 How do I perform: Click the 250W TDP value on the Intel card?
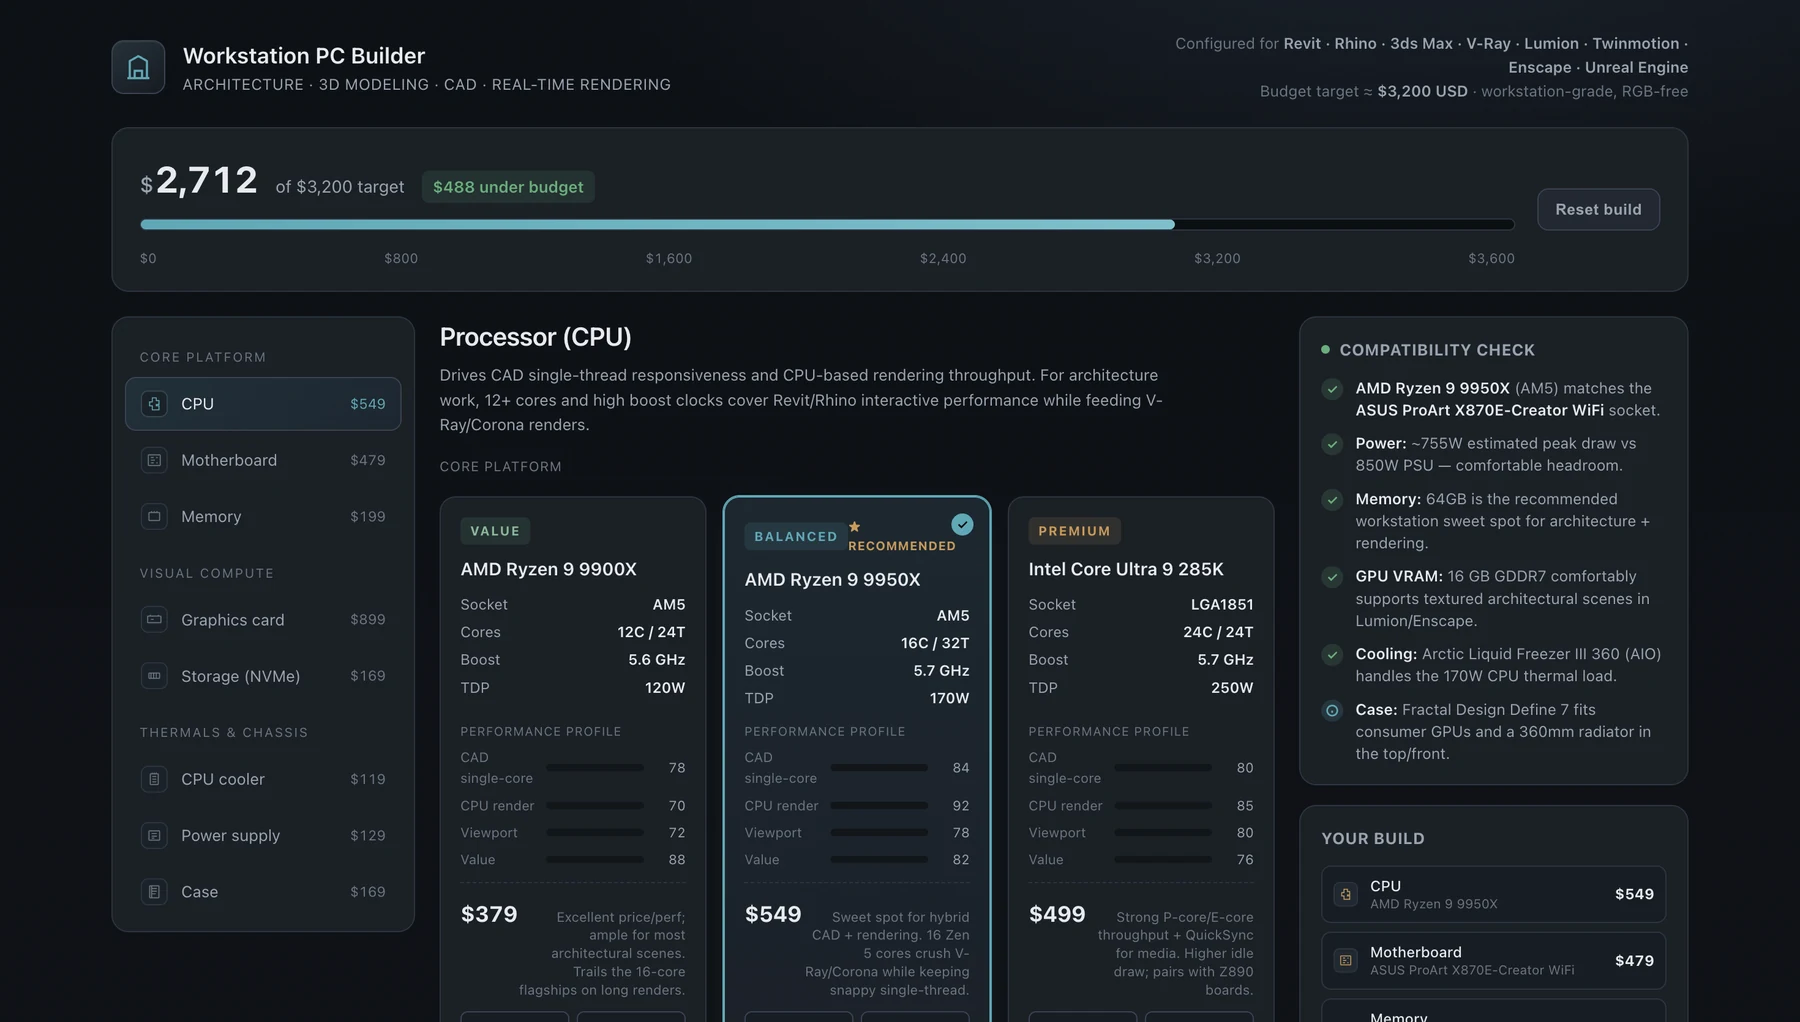[1232, 688]
